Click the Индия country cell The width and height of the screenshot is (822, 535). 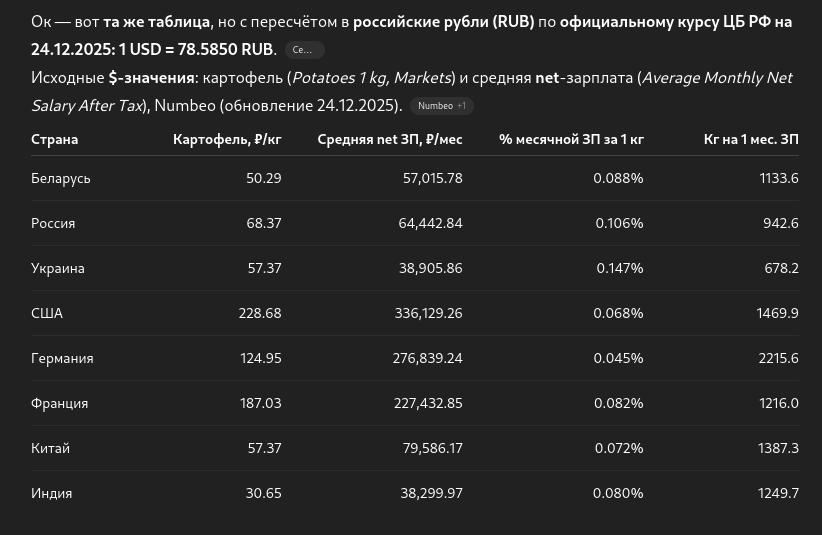[x=52, y=493]
